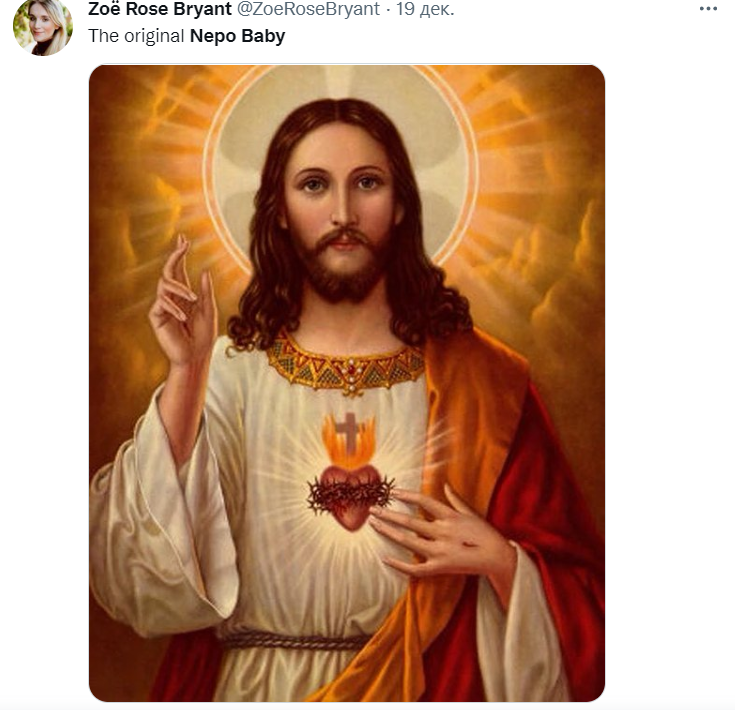Click Zoë Rose Bryant's profile avatar
Image resolution: width=735 pixels, height=710 pixels.
(42, 26)
